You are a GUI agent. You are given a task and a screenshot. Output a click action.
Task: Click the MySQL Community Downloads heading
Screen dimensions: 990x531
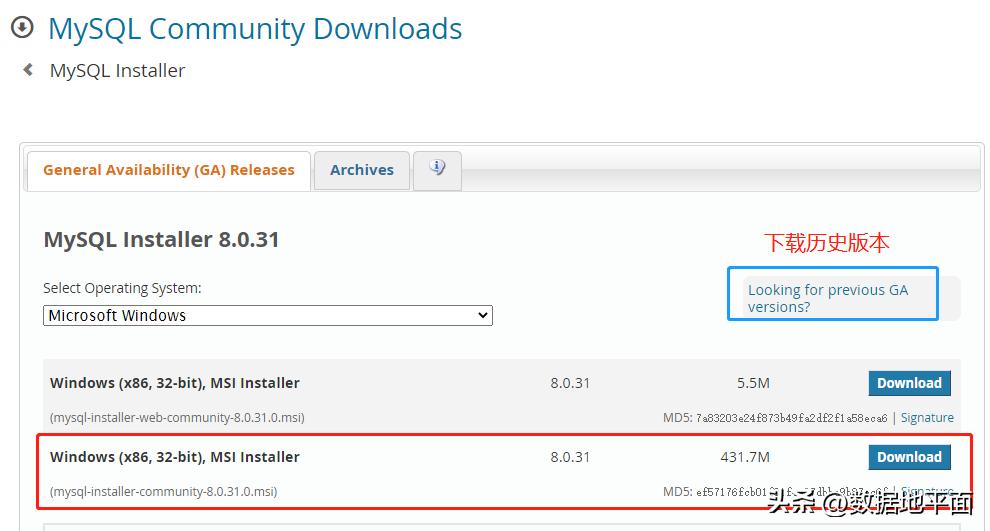pyautogui.click(x=255, y=29)
